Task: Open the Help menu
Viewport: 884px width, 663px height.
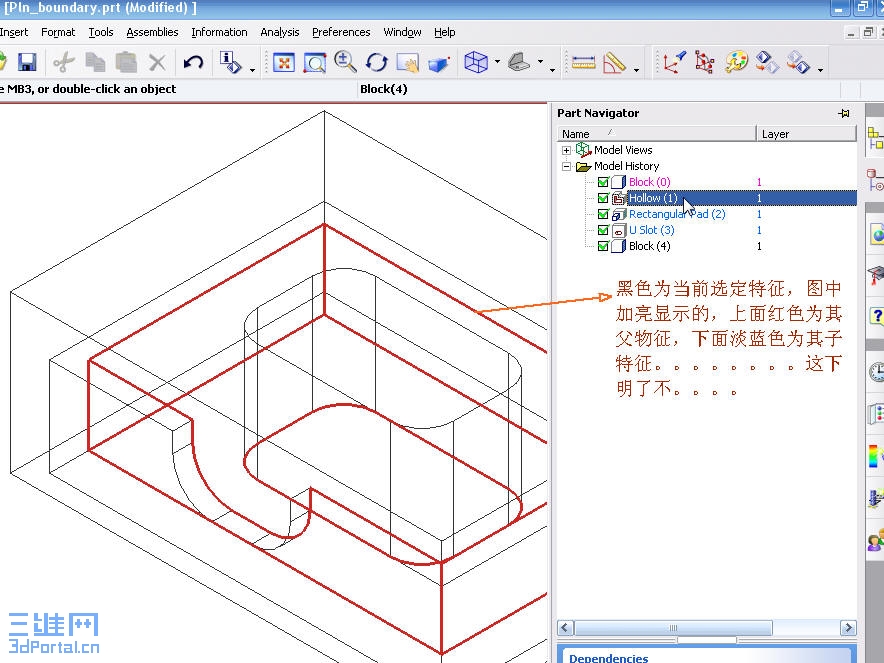Action: (445, 32)
